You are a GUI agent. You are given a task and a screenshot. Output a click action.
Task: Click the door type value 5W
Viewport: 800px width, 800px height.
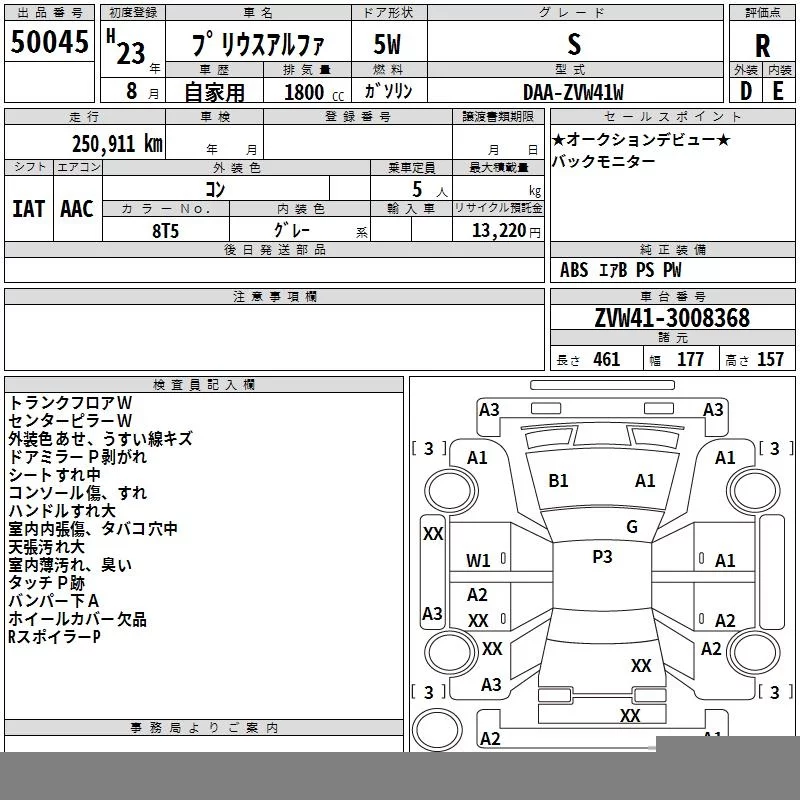387,44
